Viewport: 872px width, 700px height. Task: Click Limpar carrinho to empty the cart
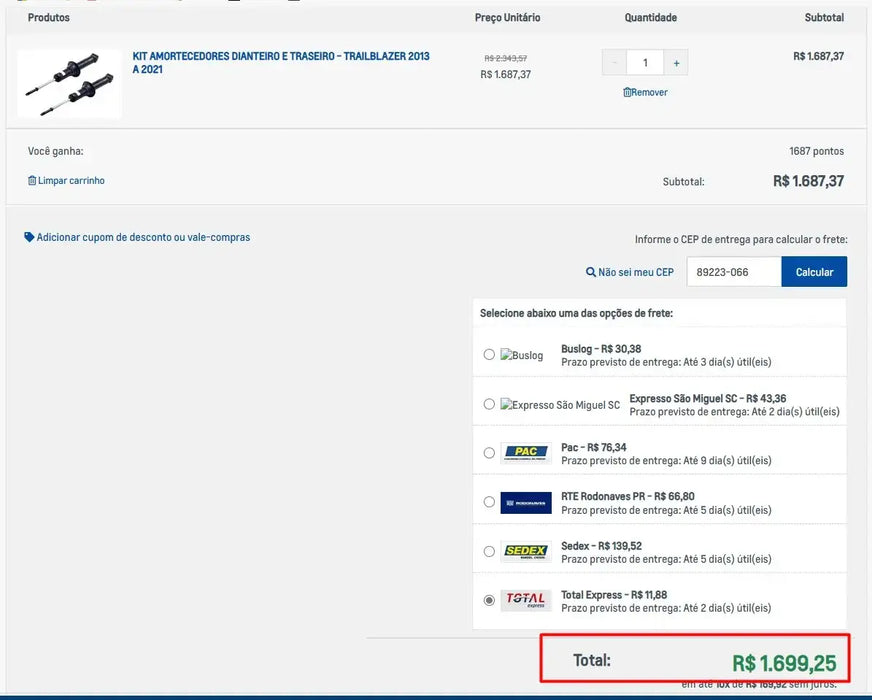point(66,181)
